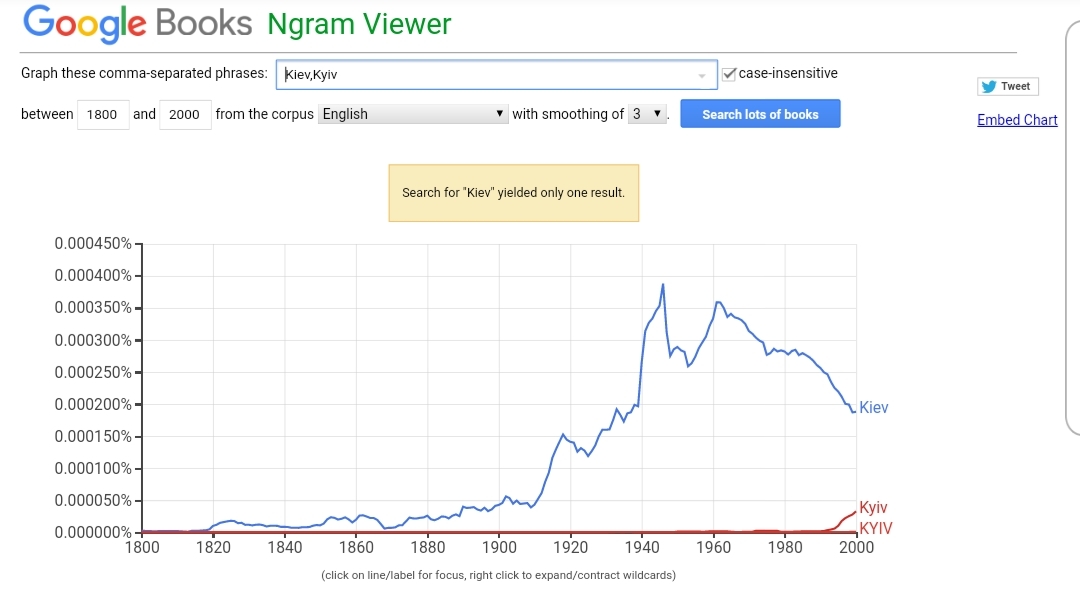
Task: Open the corpus English dropdown
Action: click(x=413, y=114)
